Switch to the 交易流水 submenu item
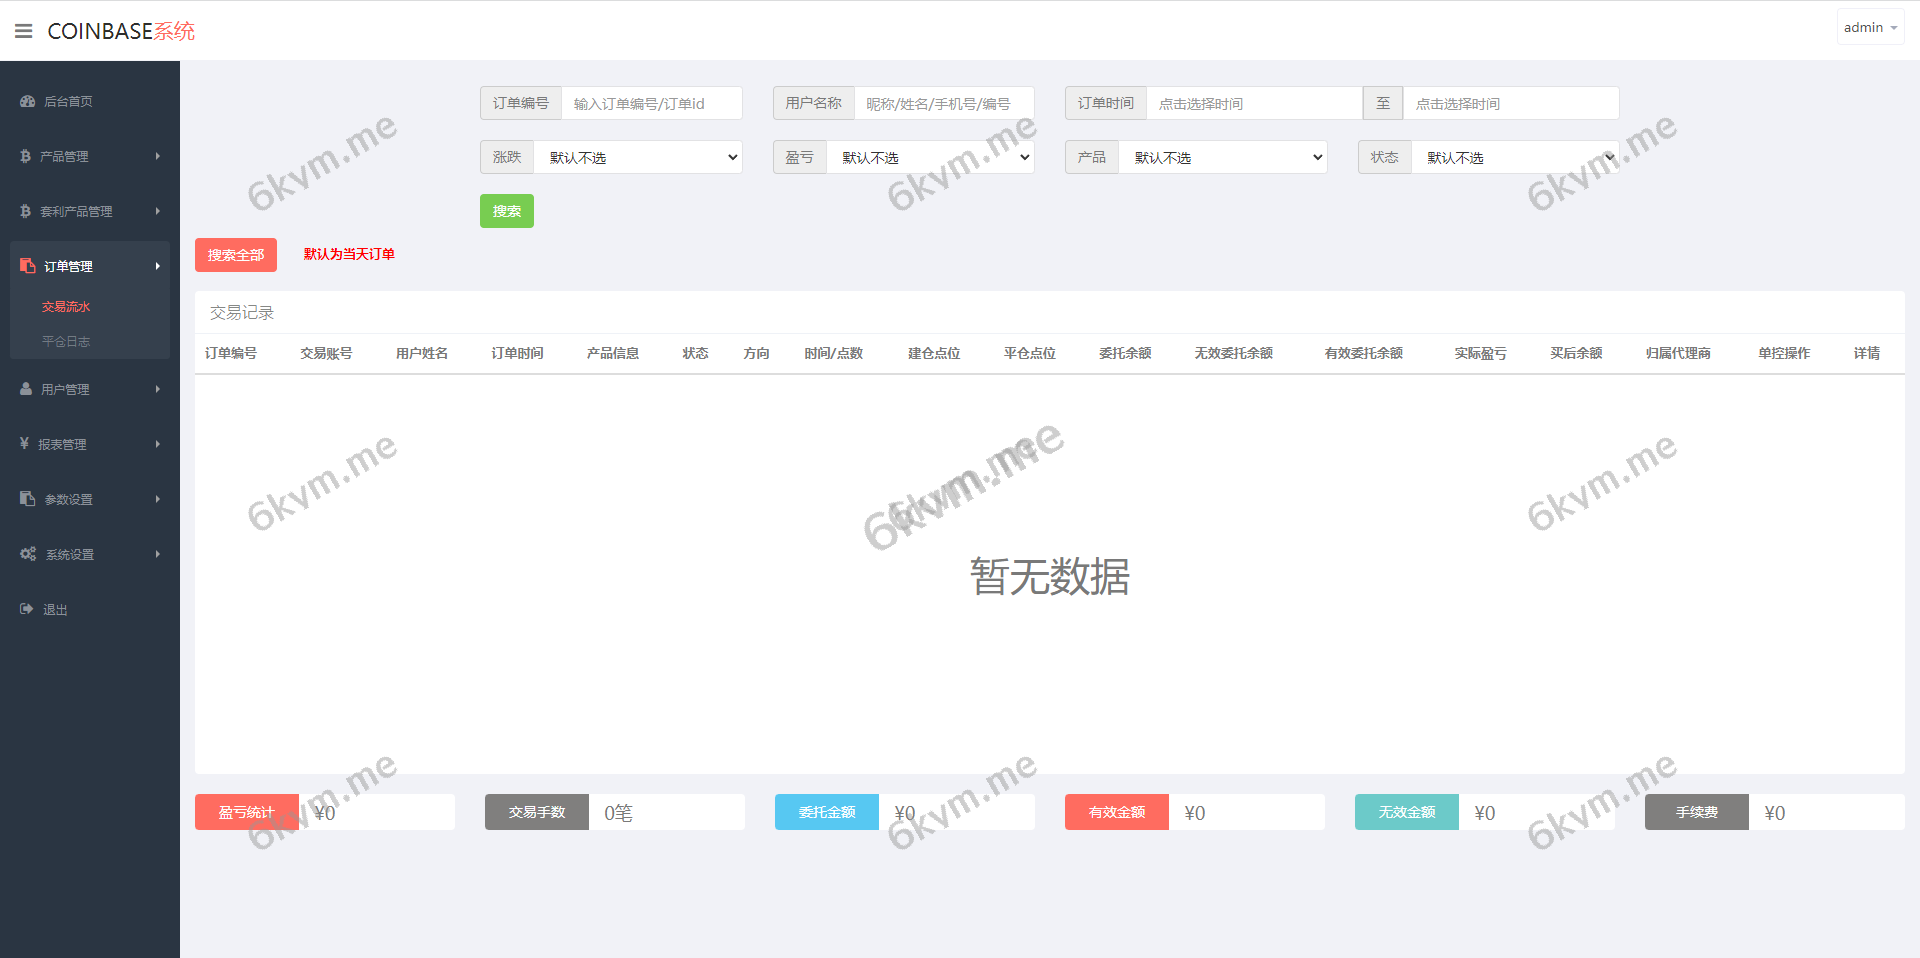 65,306
